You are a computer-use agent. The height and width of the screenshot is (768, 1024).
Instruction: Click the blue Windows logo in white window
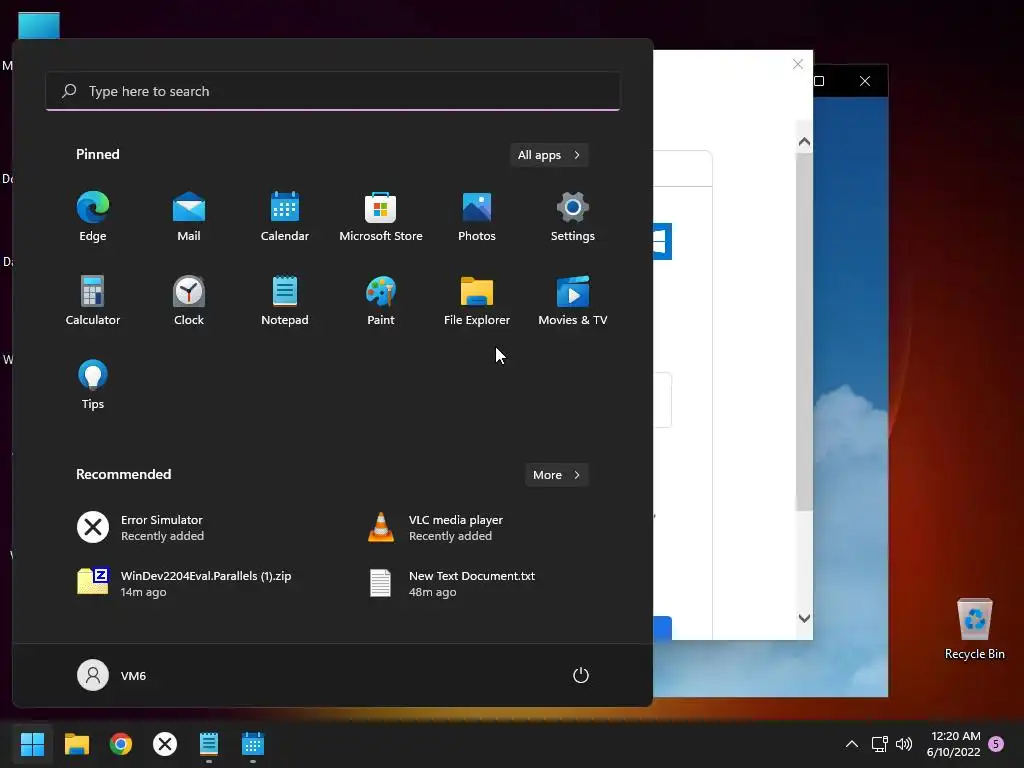coord(662,242)
